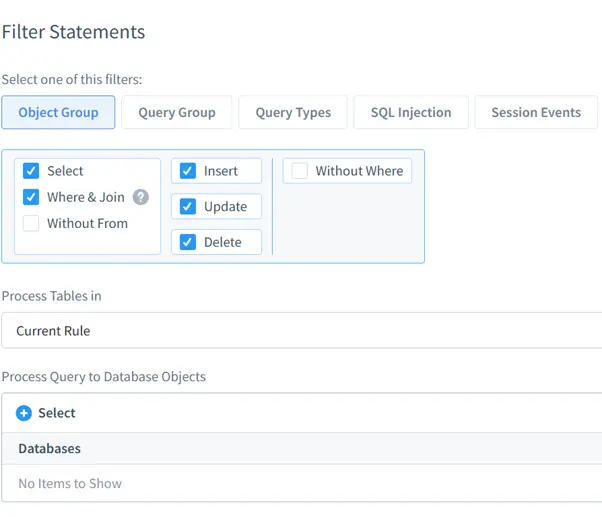Click the Filter Statements heading
Image resolution: width=602 pixels, height=517 pixels.
coord(74,32)
